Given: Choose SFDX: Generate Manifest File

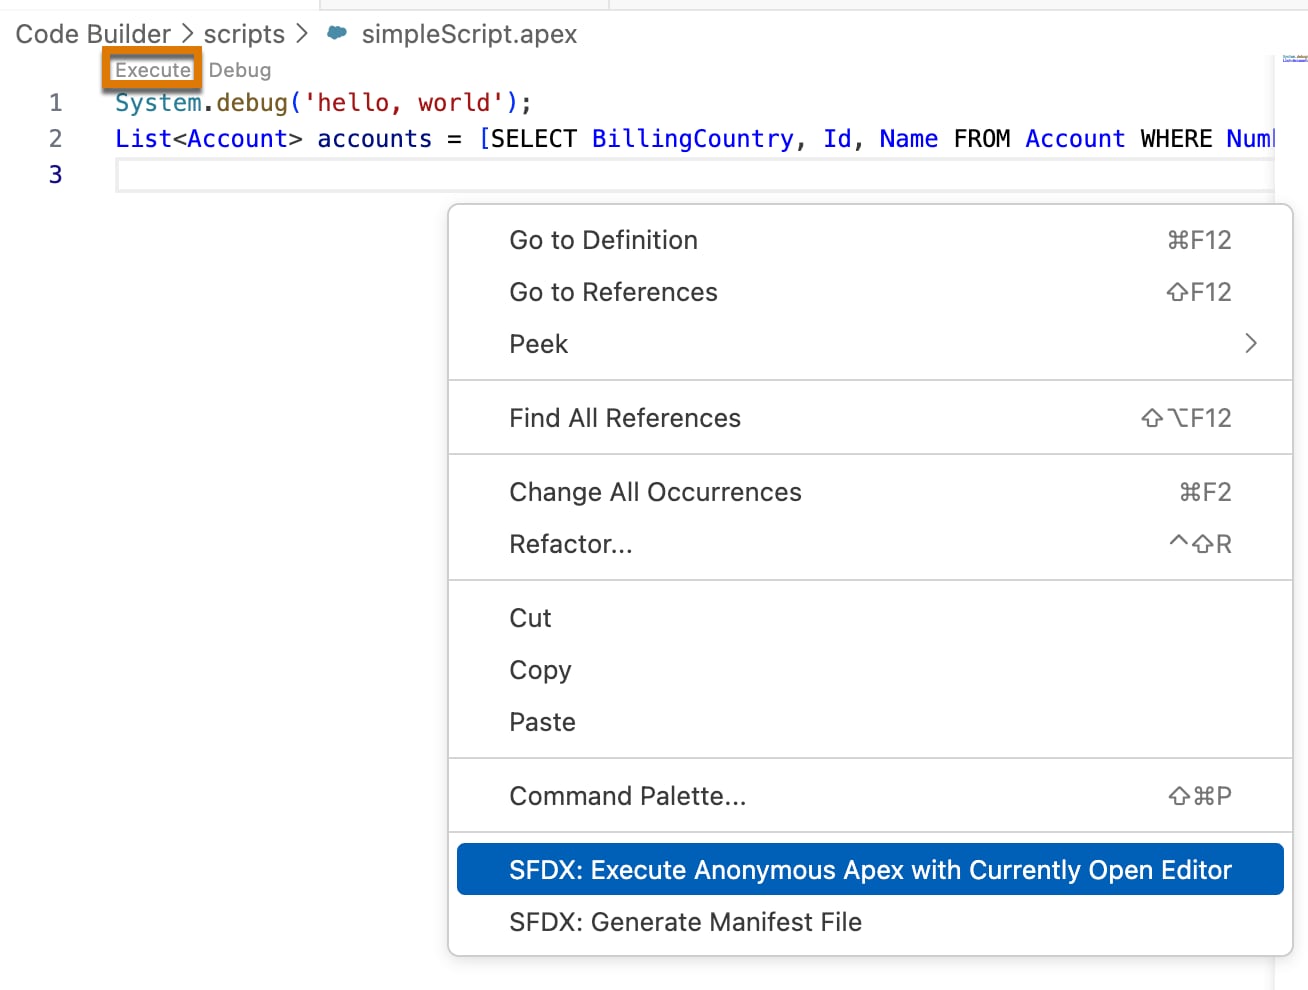Looking at the screenshot, I should (x=870, y=922).
